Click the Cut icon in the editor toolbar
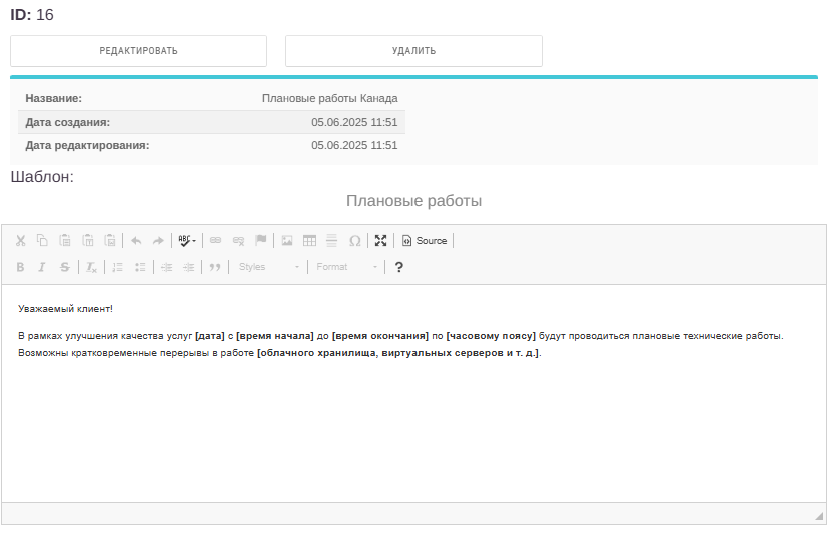828x536 pixels. click(x=21, y=241)
